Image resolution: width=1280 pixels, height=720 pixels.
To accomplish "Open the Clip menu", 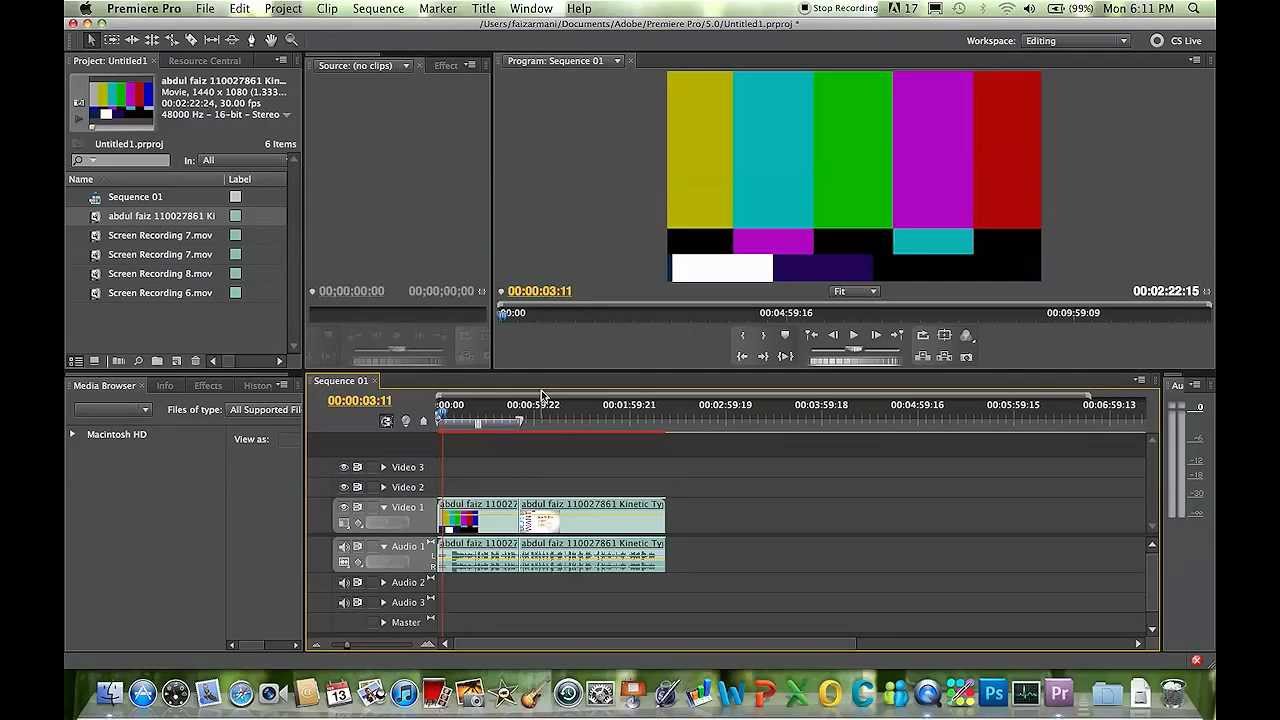I will coord(327,8).
